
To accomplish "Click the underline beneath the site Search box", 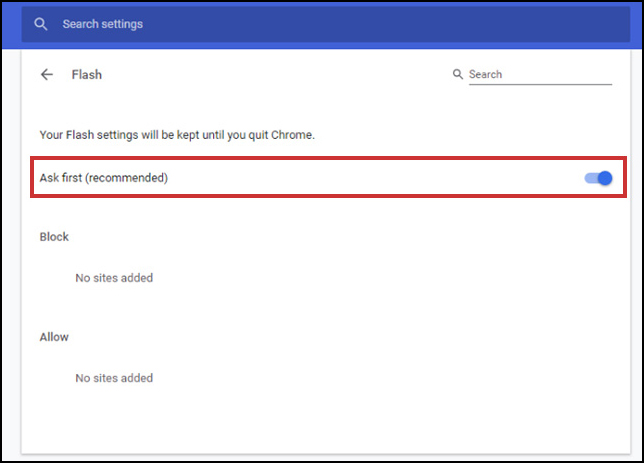I will [x=540, y=84].
